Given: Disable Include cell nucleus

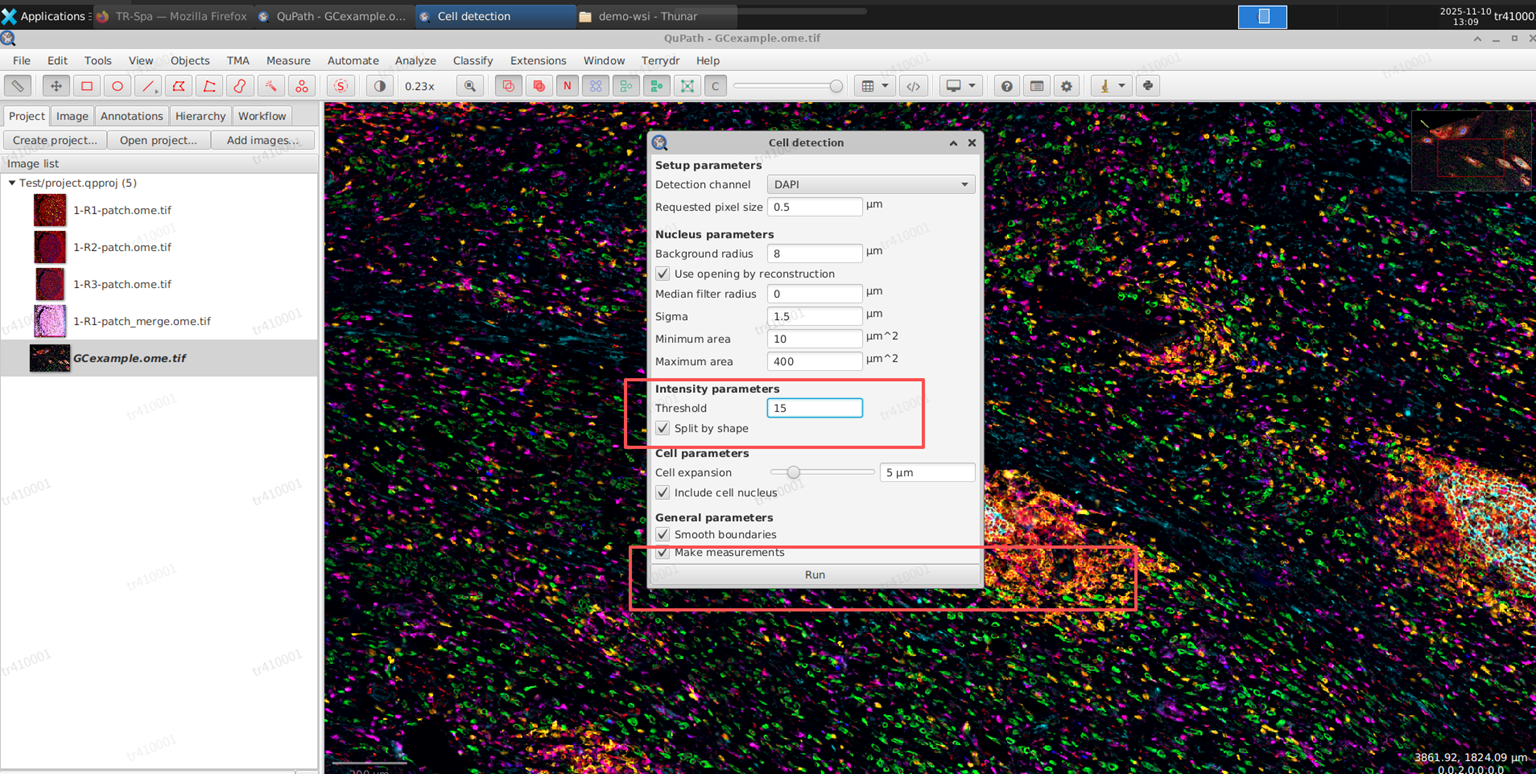Looking at the screenshot, I should pyautogui.click(x=662, y=492).
